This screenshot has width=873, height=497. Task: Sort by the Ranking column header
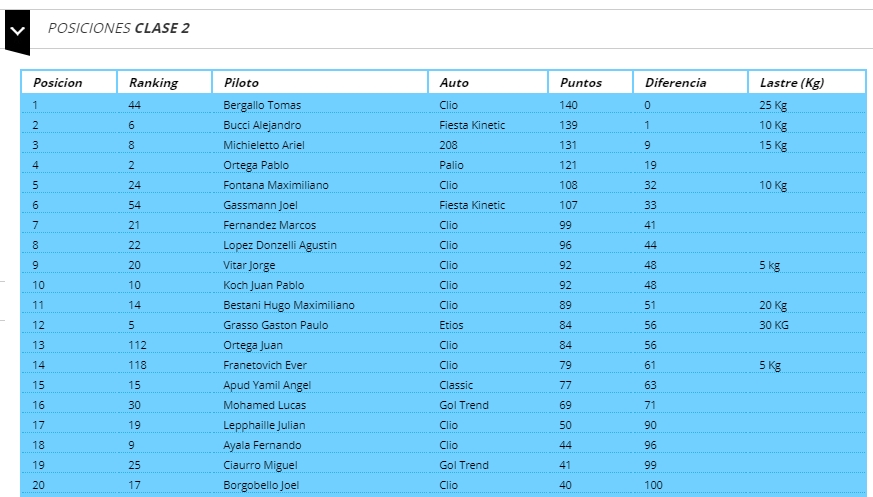[x=153, y=83]
